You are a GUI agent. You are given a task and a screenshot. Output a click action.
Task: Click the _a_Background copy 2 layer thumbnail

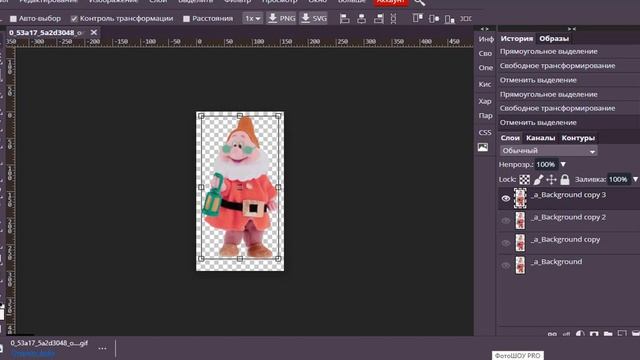pos(520,221)
